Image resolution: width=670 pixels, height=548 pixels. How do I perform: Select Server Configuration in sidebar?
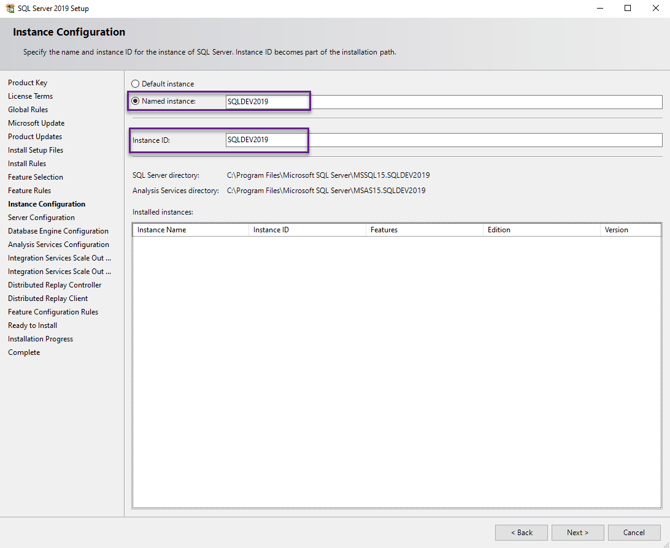click(41, 217)
